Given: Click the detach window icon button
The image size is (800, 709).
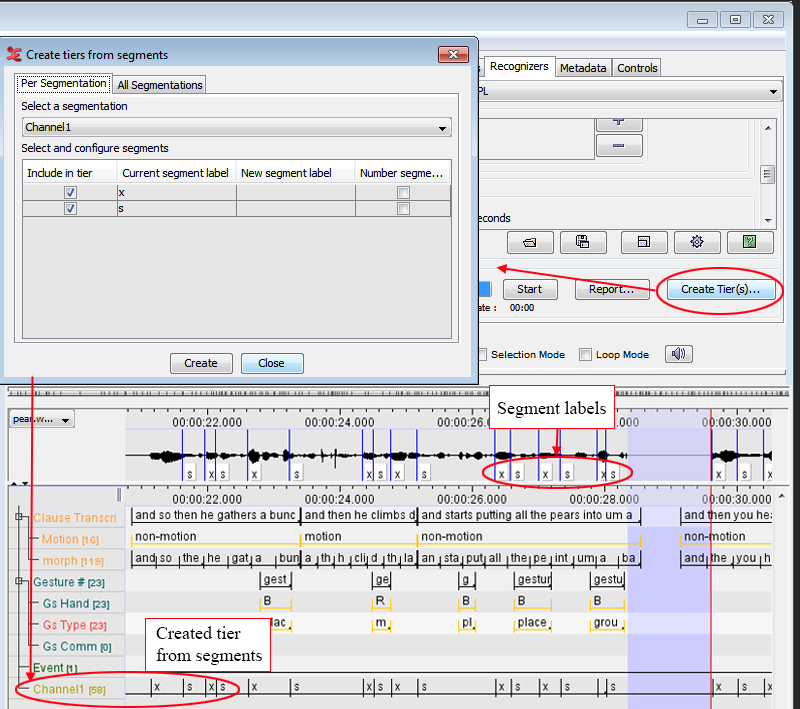Looking at the screenshot, I should pyautogui.click(x=644, y=242).
